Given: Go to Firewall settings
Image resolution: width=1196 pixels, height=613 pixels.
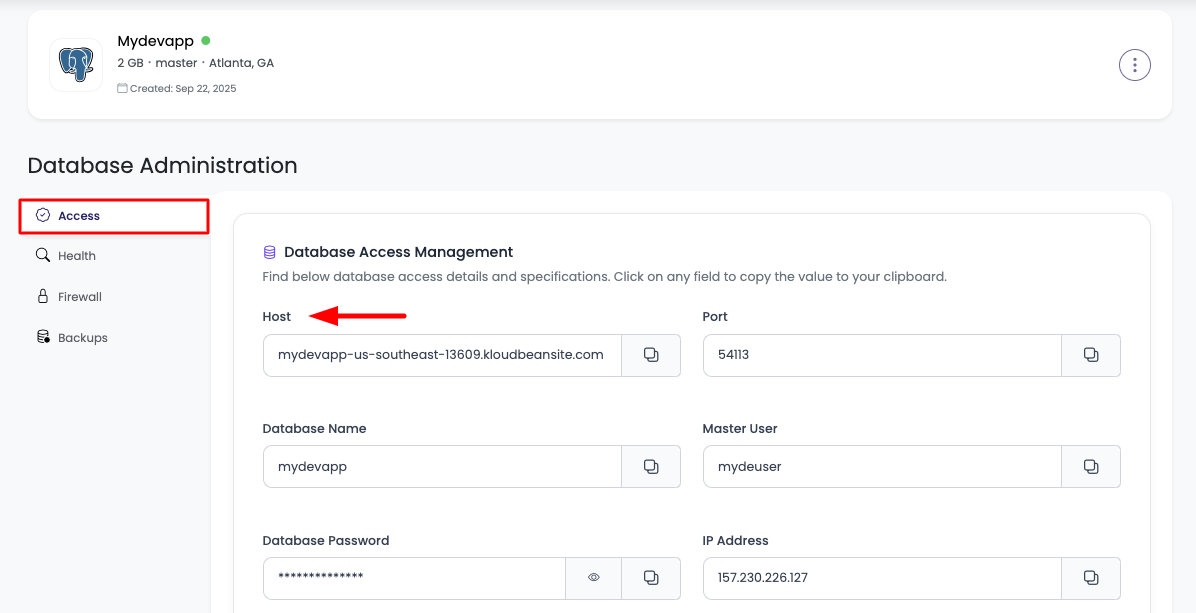Looking at the screenshot, I should pos(80,296).
